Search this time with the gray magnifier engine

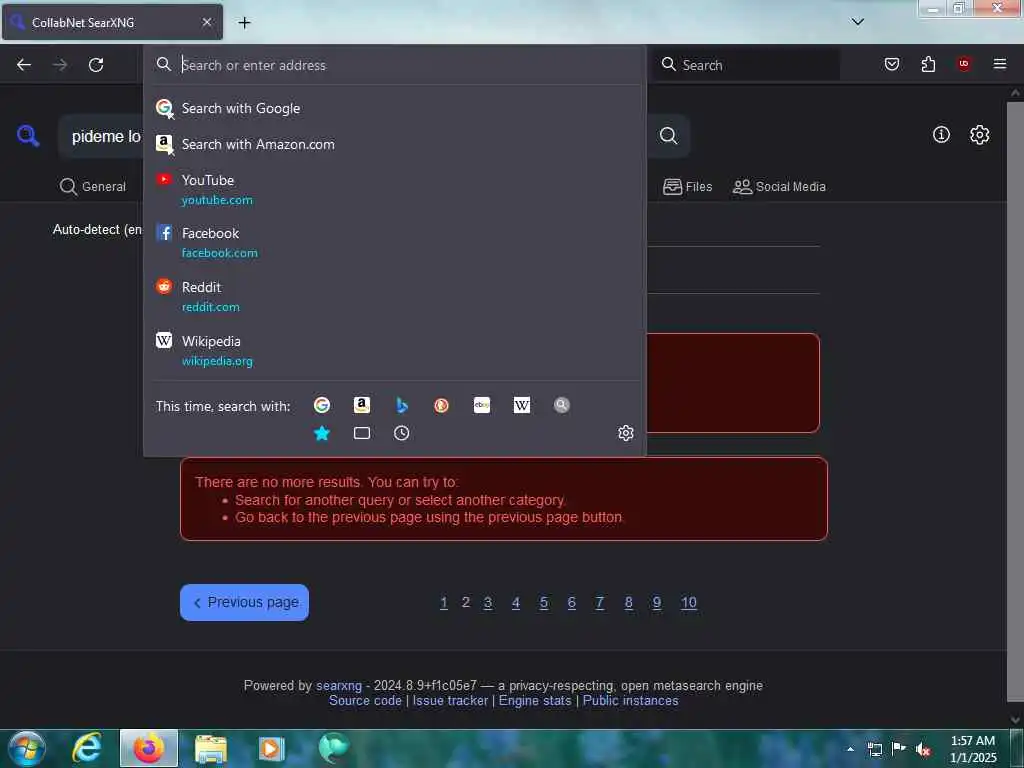[x=562, y=406]
